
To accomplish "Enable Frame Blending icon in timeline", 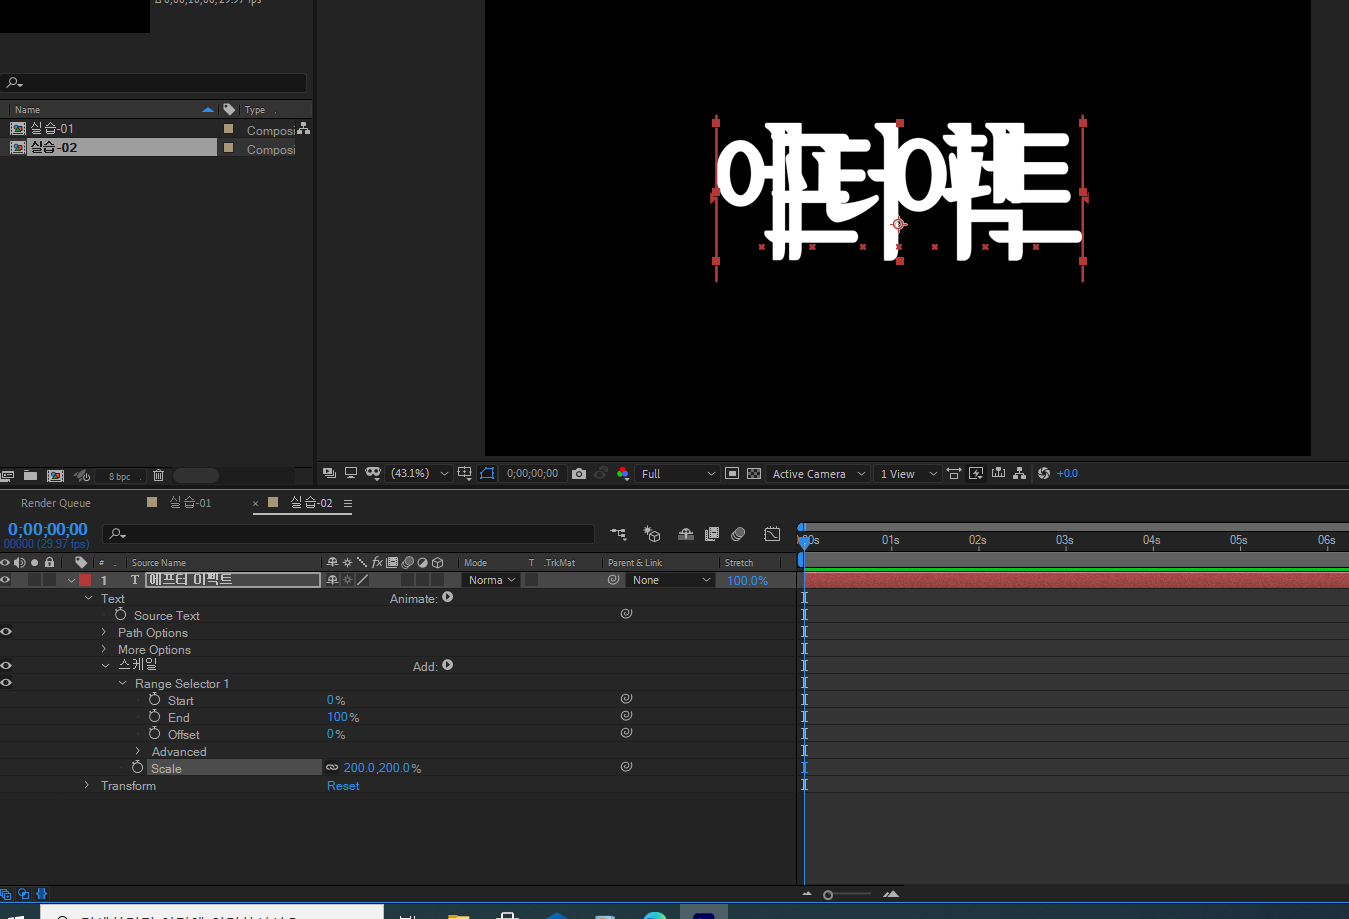I will coord(712,534).
